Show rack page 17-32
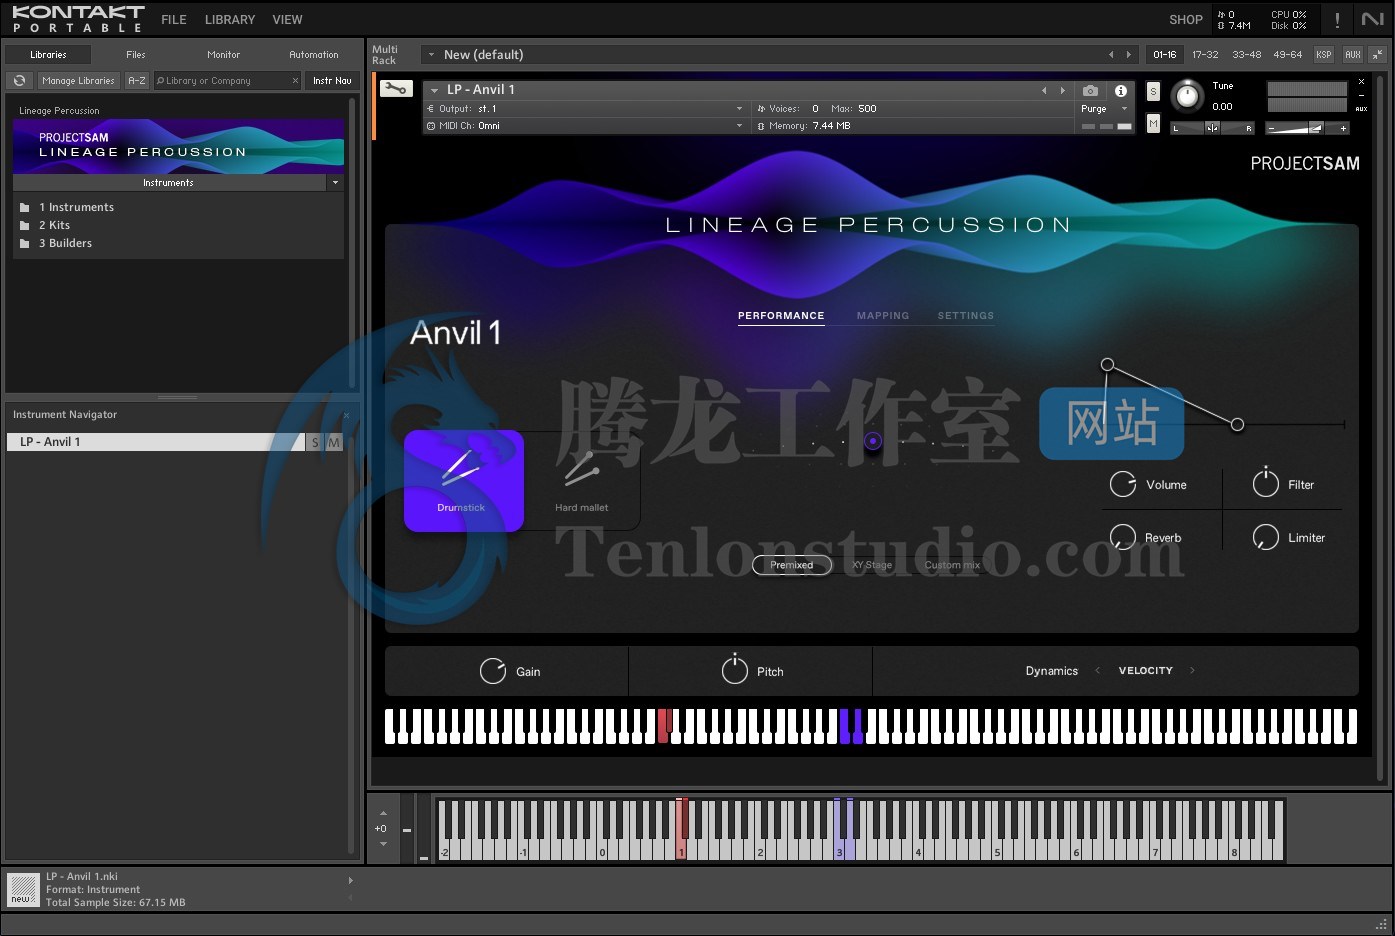The image size is (1395, 936). tap(1205, 55)
